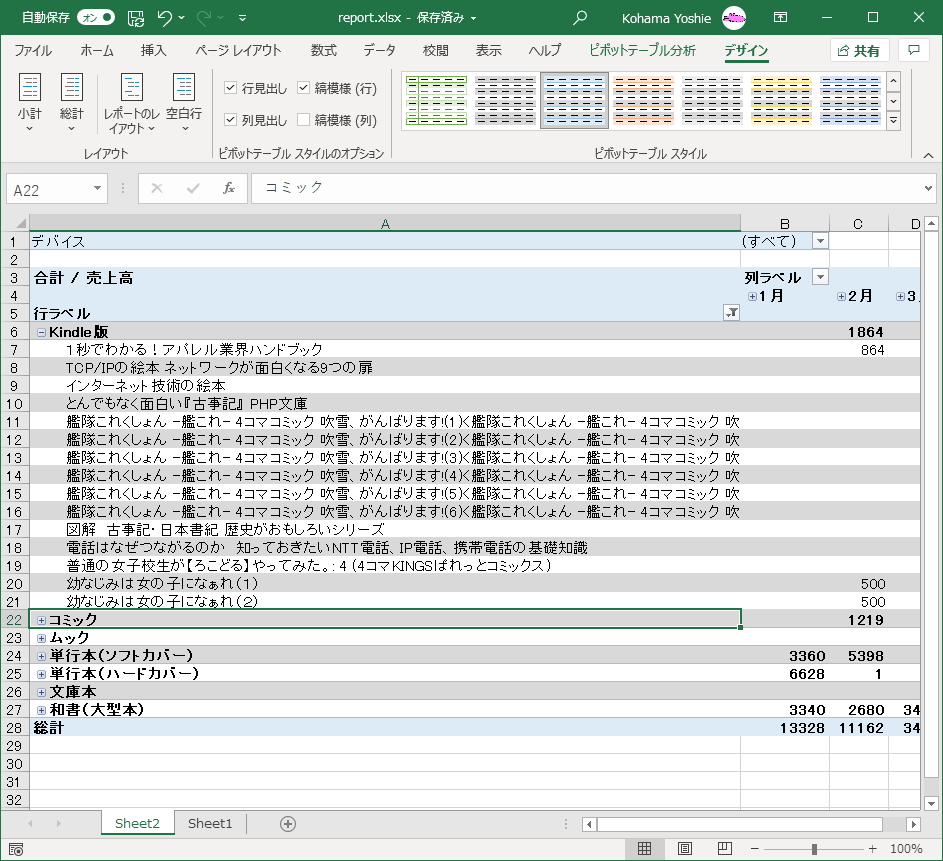
Task: Collapse the Kindle版 group
Action: (41, 332)
